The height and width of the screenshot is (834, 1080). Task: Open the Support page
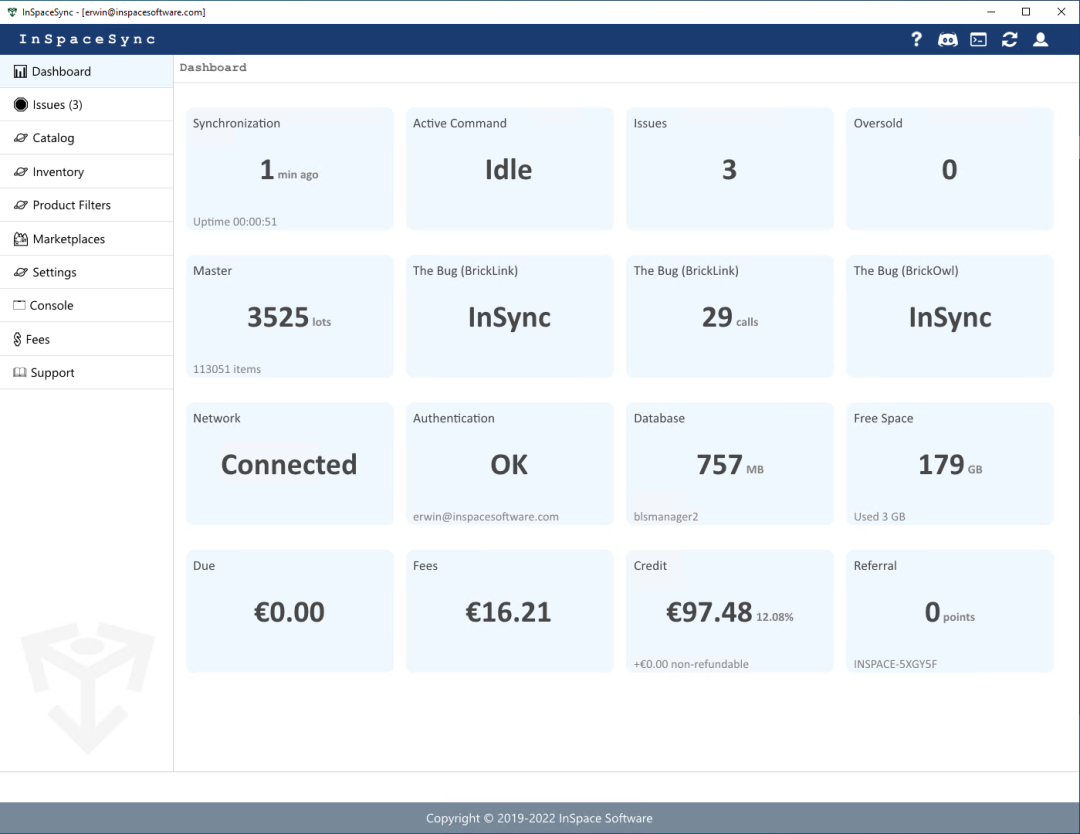[x=53, y=373]
